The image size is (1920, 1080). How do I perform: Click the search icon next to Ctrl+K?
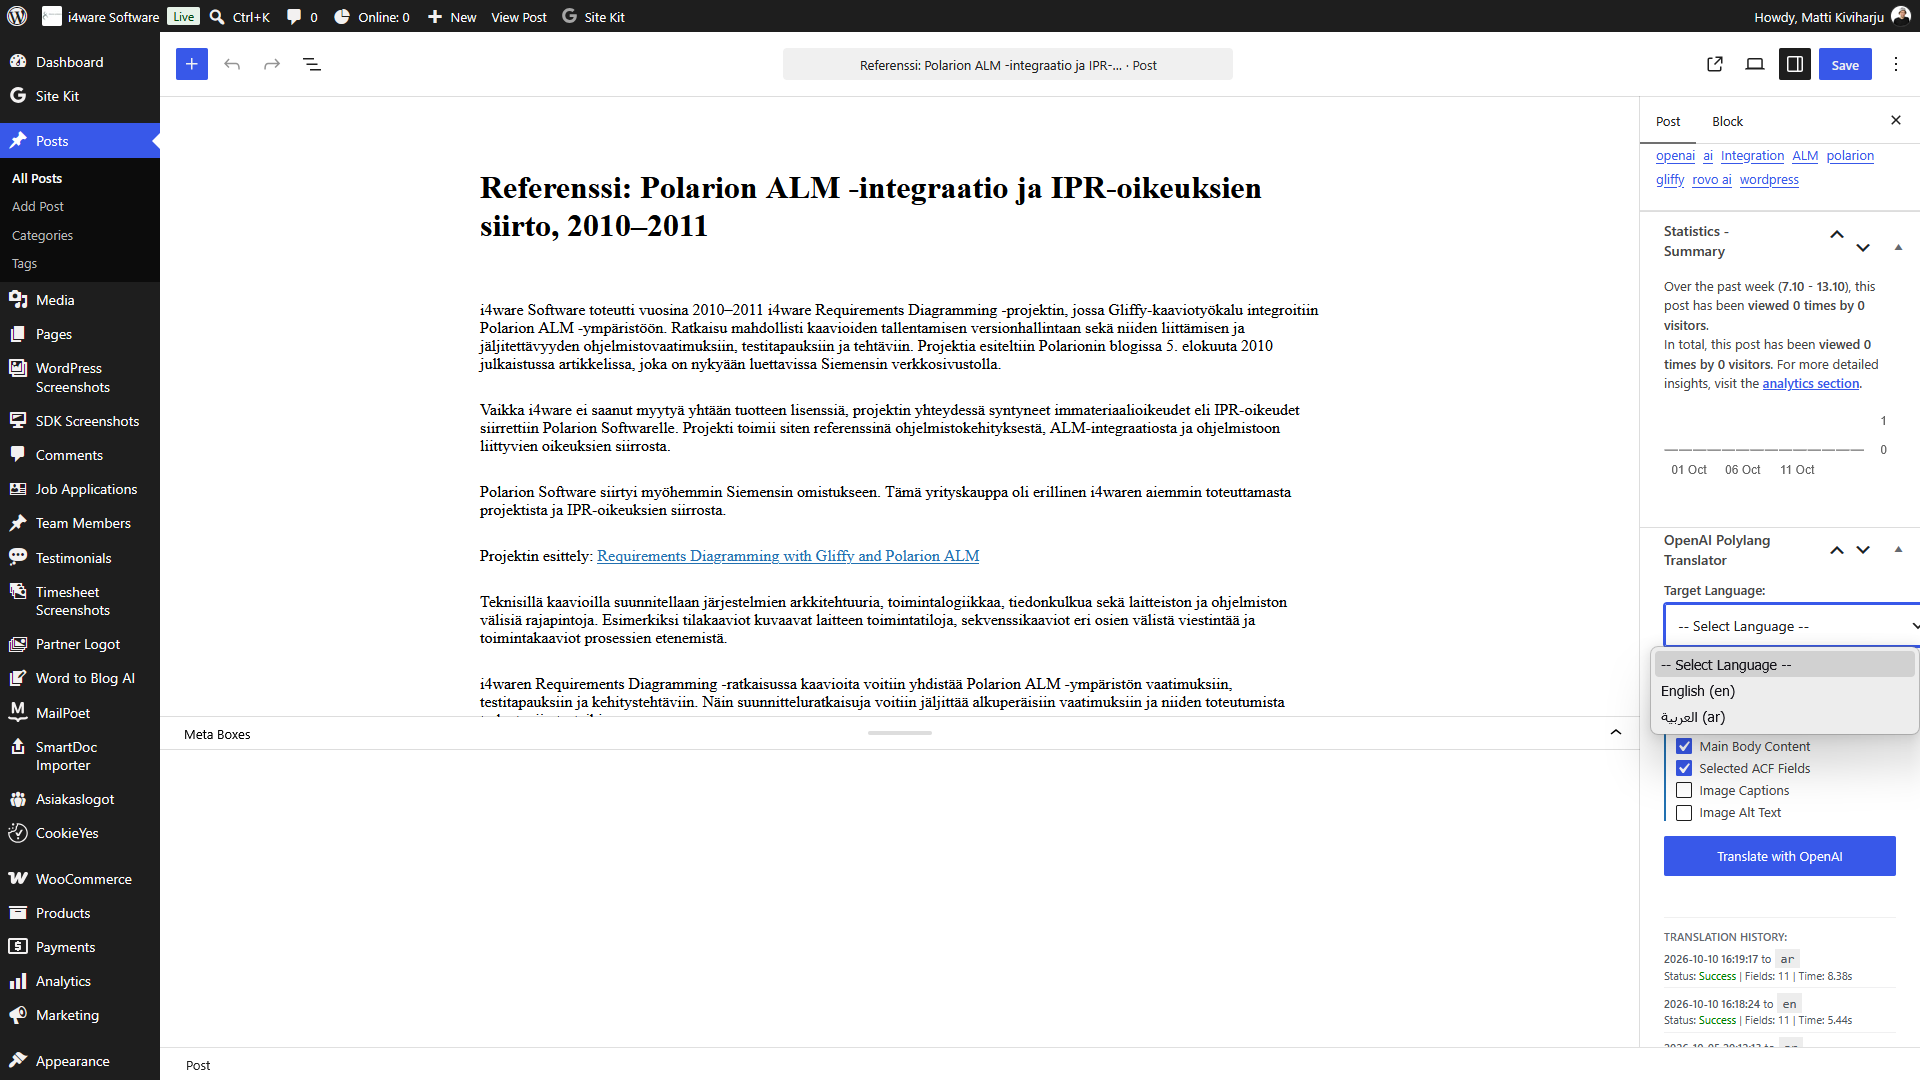217,16
